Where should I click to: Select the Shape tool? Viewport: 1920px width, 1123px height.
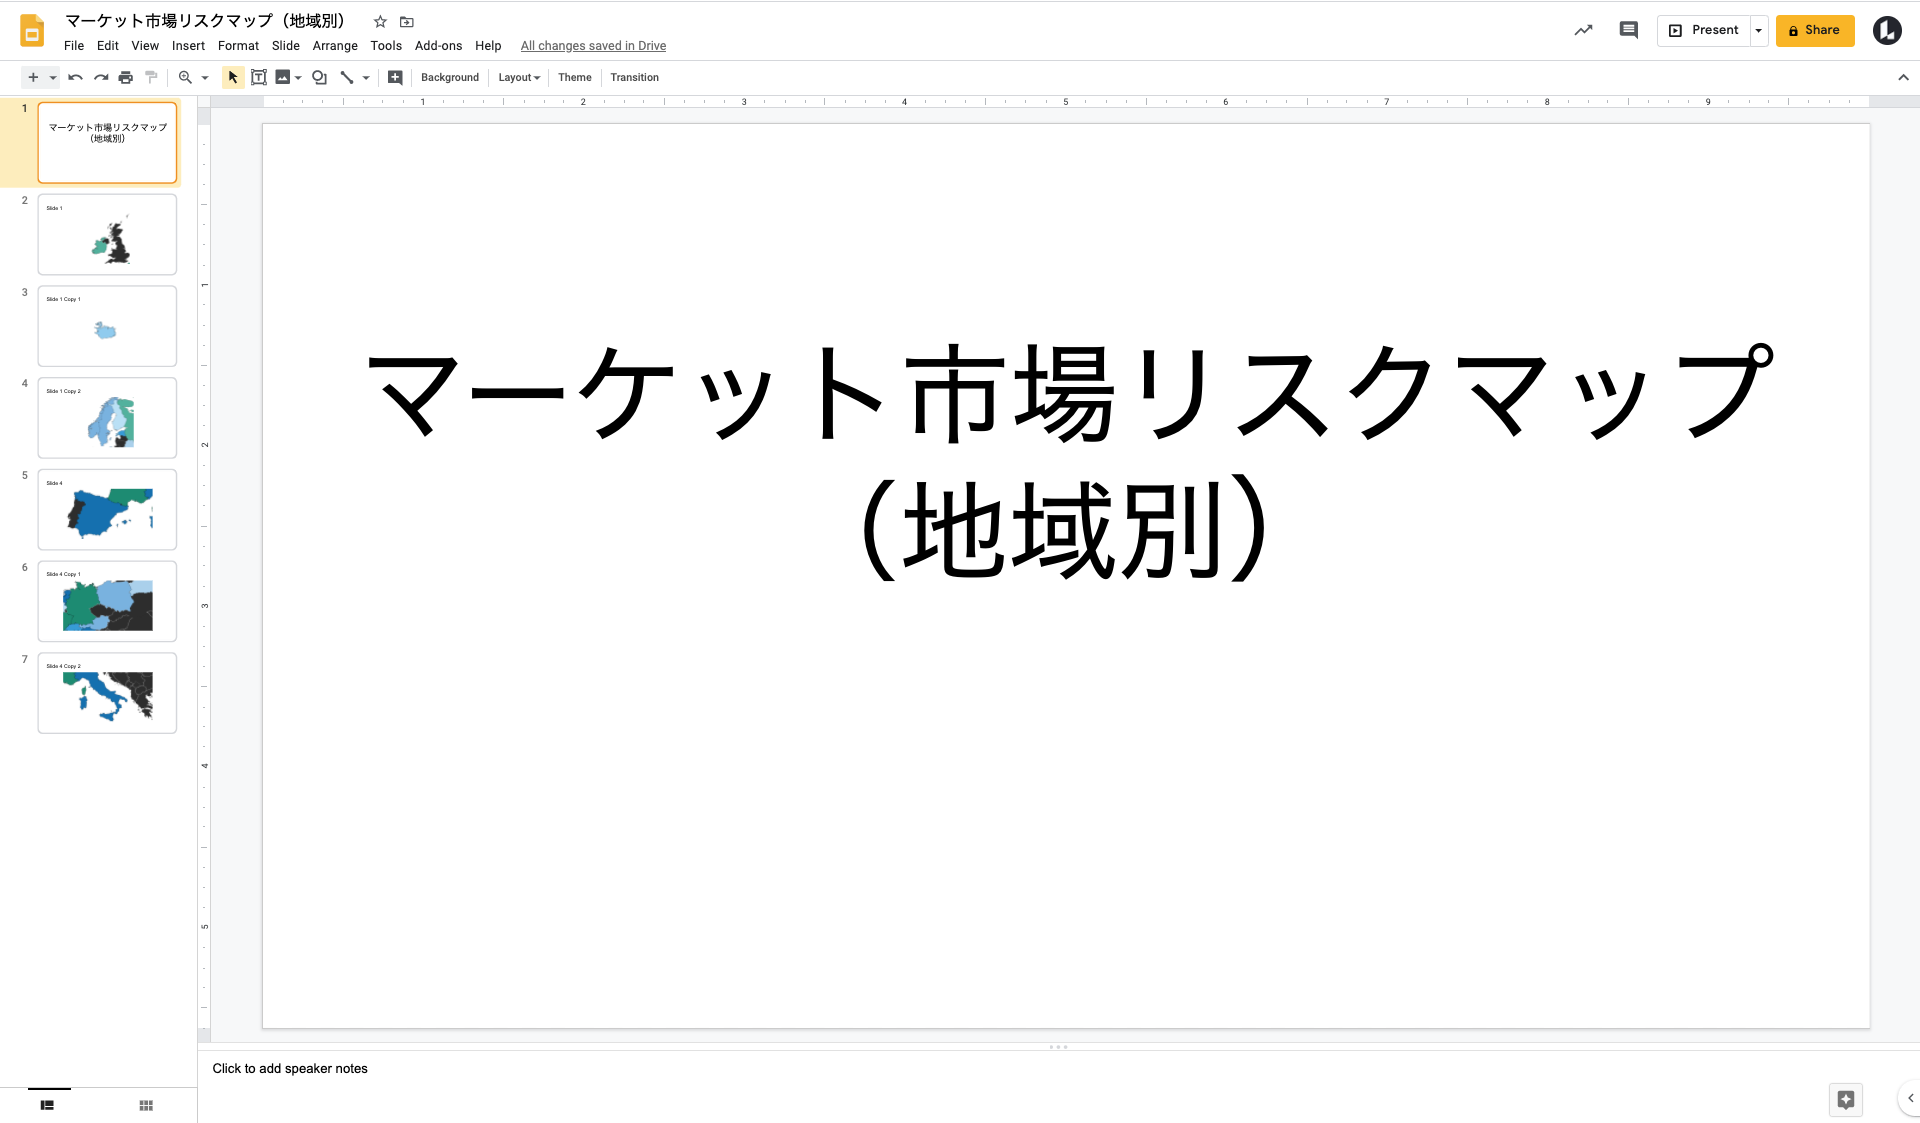coord(319,77)
